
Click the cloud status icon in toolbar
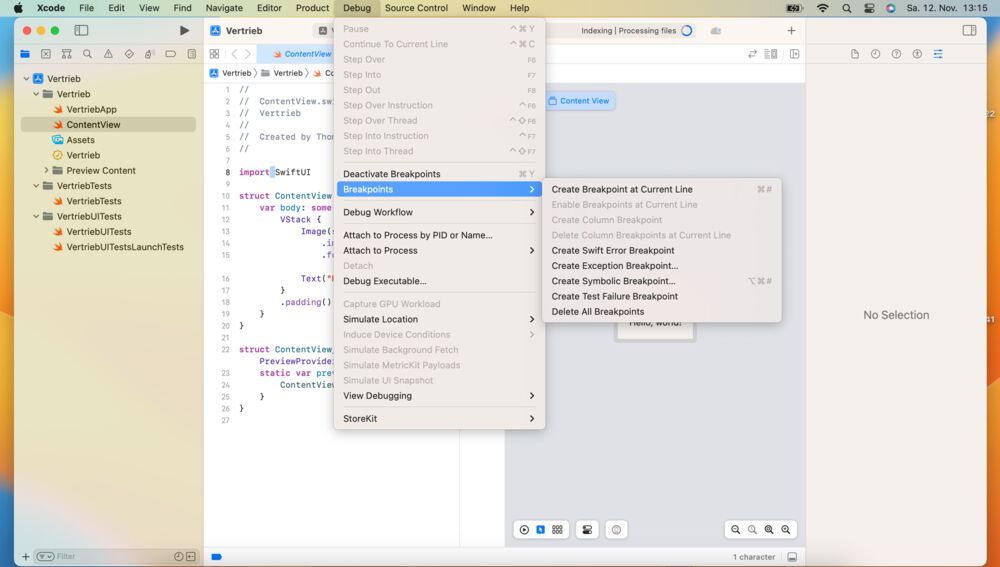[x=716, y=31]
